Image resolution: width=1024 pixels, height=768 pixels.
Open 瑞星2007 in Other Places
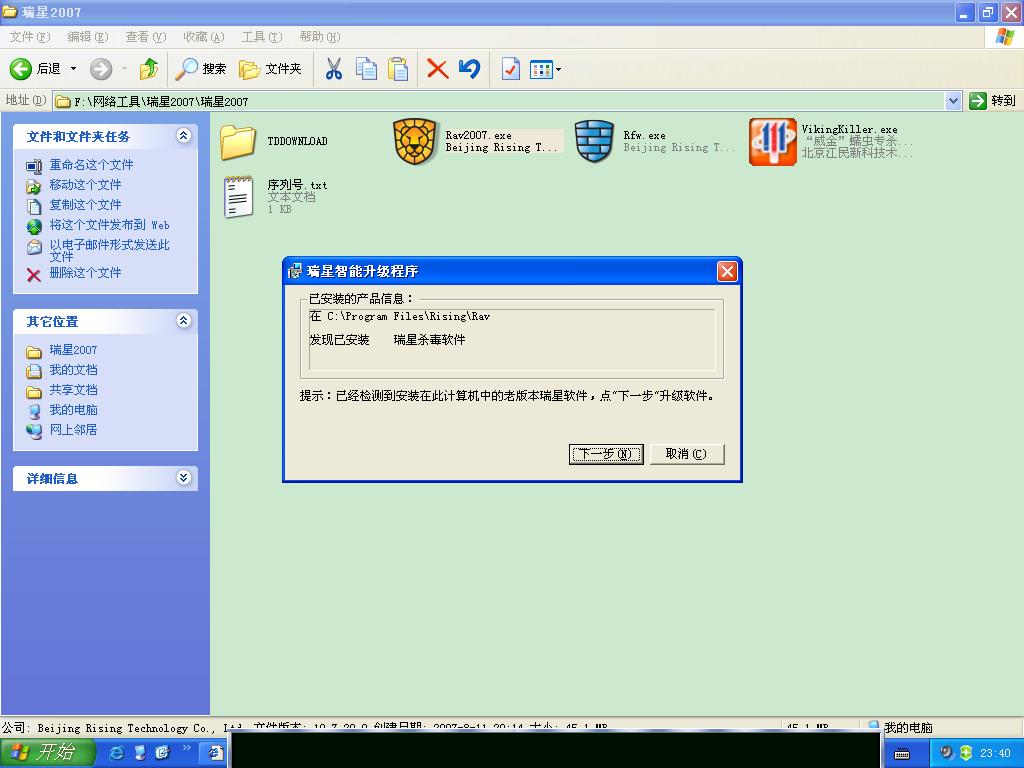[x=73, y=350]
